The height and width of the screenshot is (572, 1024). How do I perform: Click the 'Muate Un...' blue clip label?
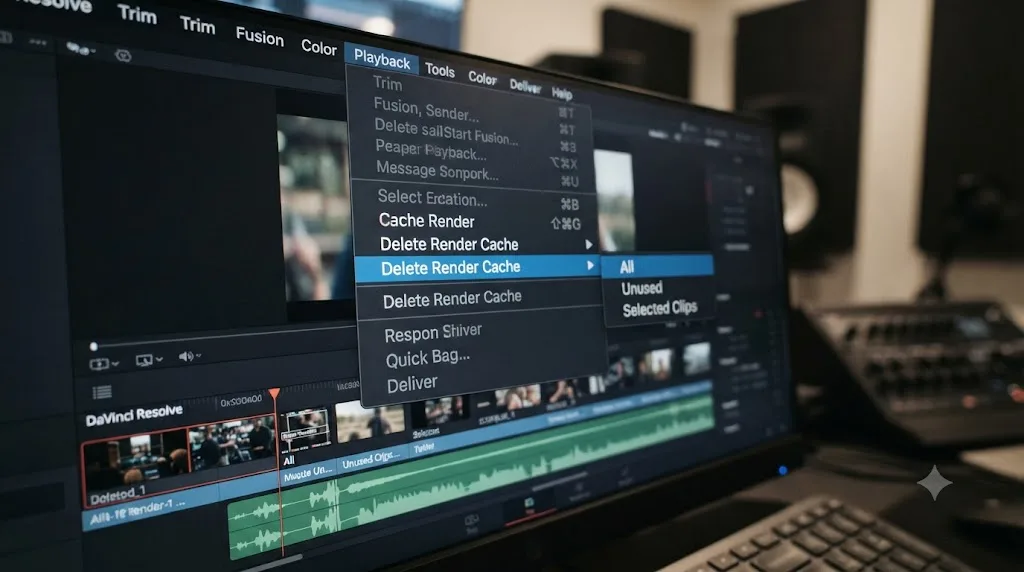click(x=307, y=474)
